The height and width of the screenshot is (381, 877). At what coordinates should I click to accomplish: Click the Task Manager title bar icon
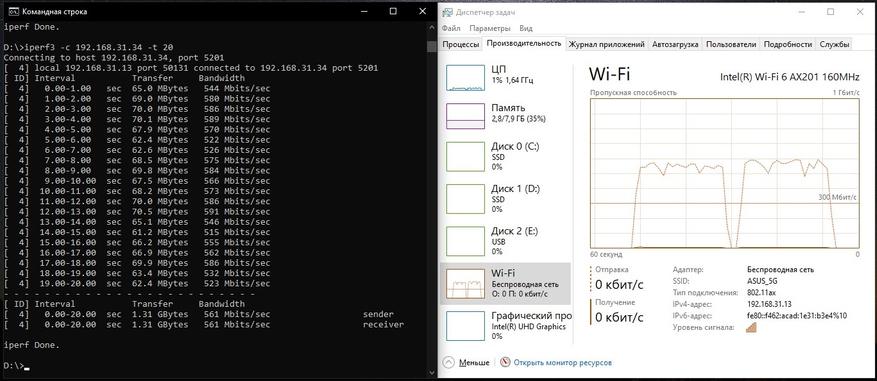[x=447, y=12]
